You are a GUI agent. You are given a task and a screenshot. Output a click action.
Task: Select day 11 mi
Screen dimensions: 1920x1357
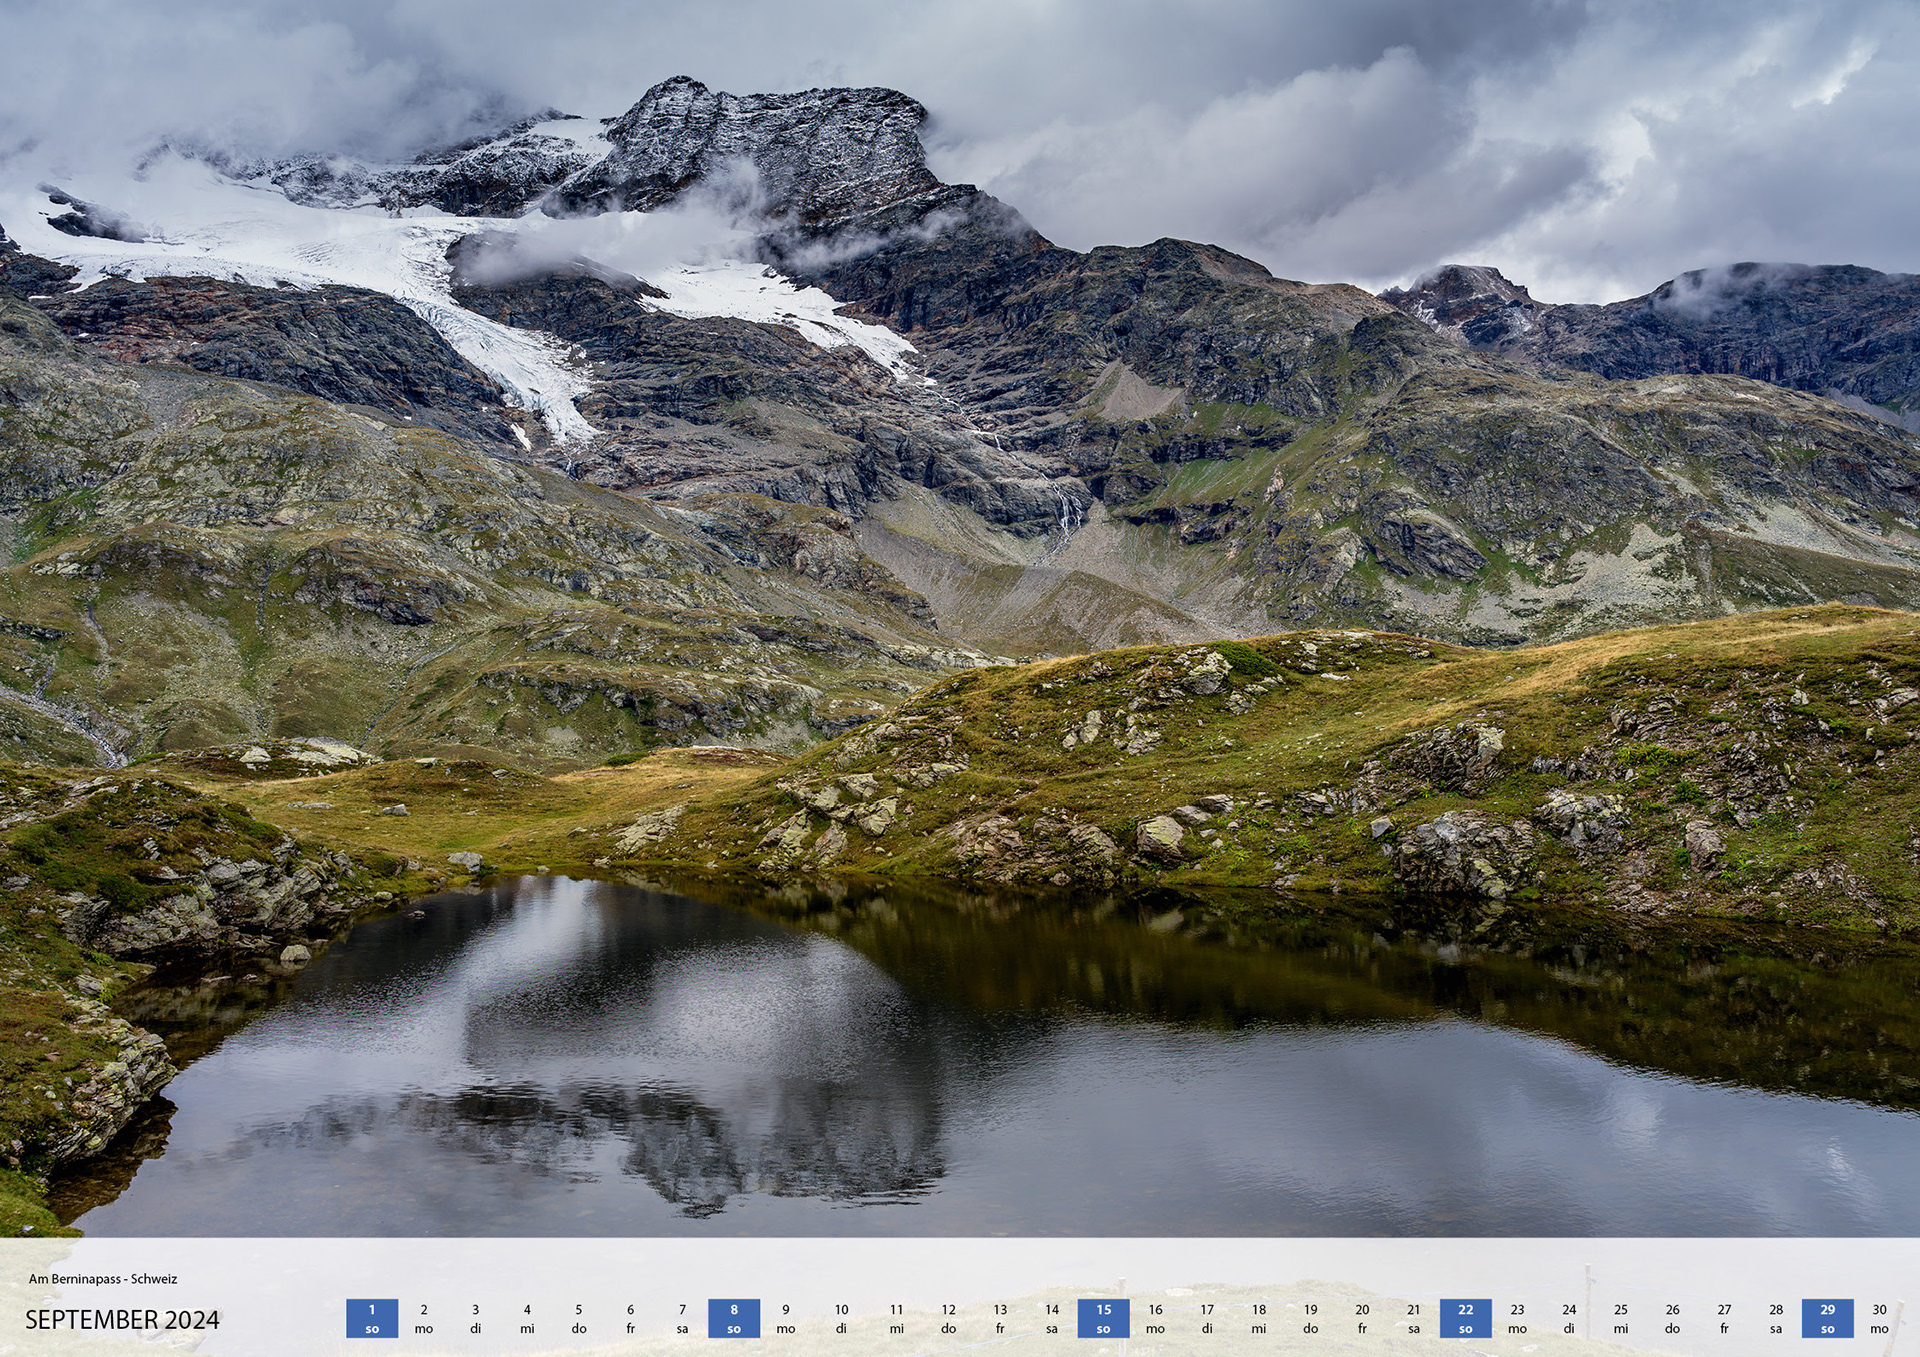(x=896, y=1318)
